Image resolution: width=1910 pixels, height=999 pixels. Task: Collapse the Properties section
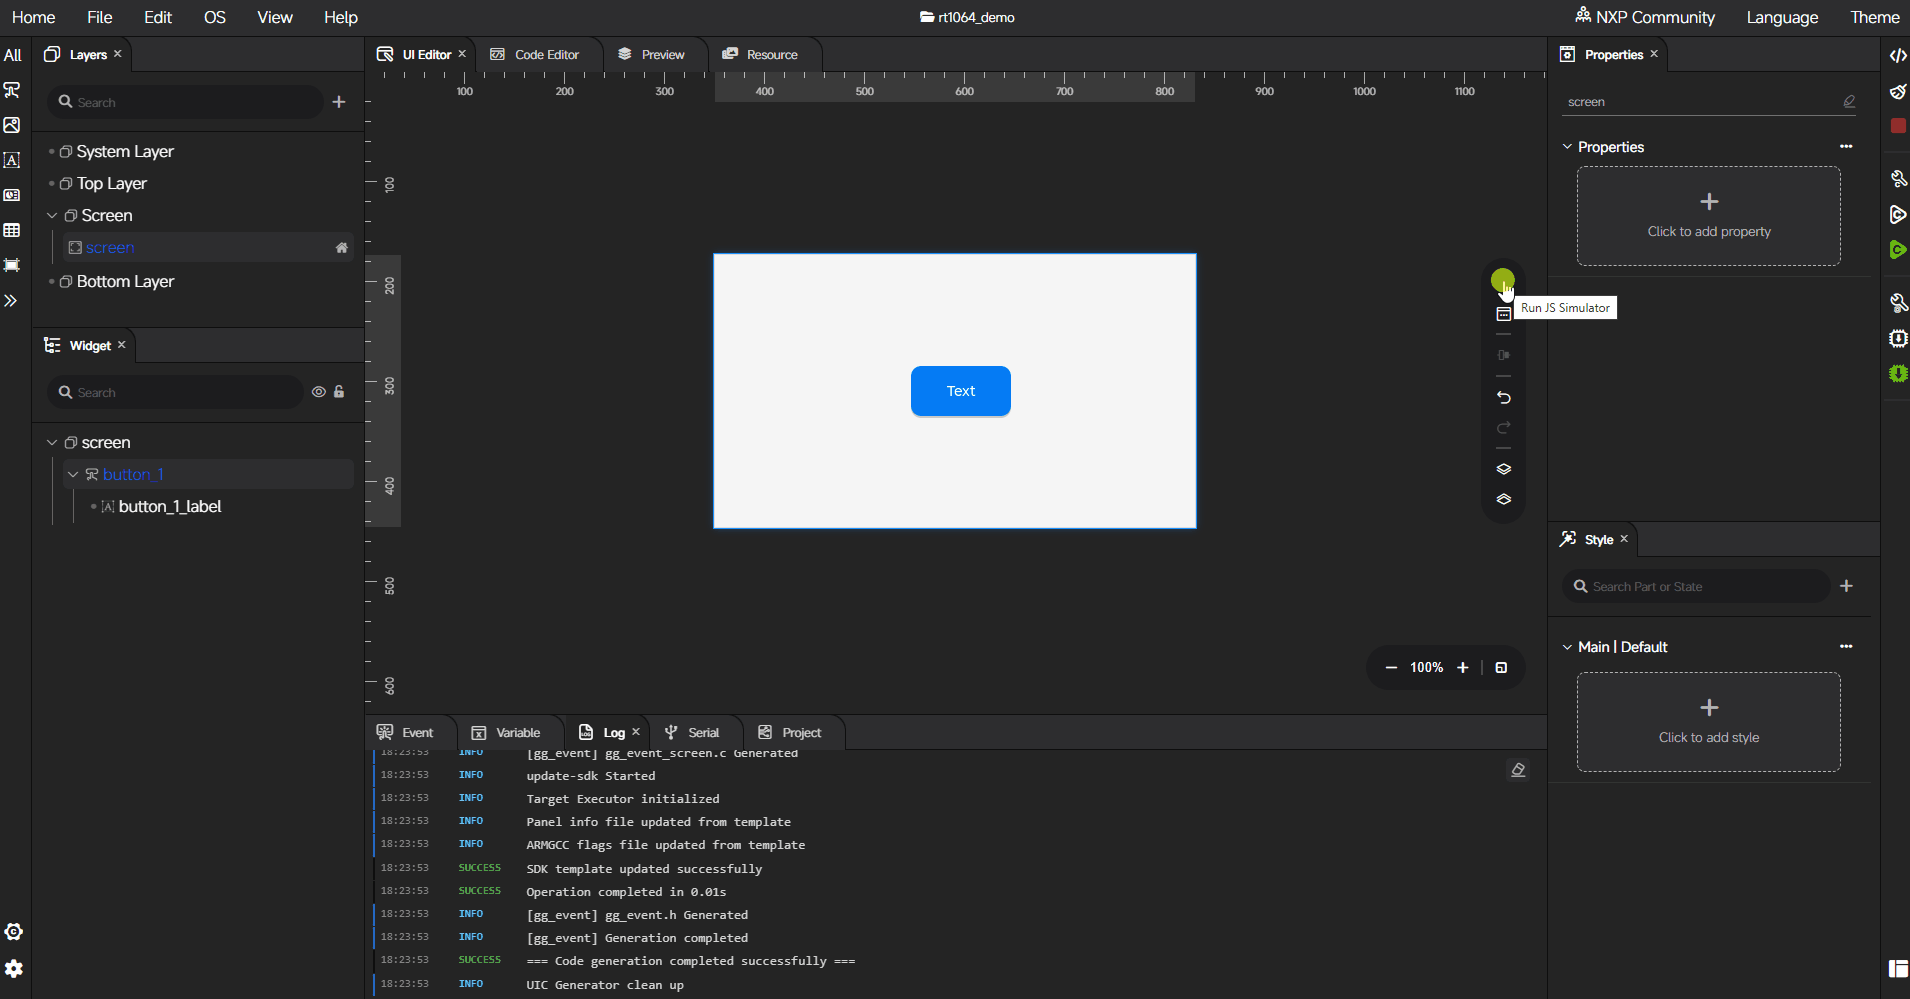(1567, 146)
